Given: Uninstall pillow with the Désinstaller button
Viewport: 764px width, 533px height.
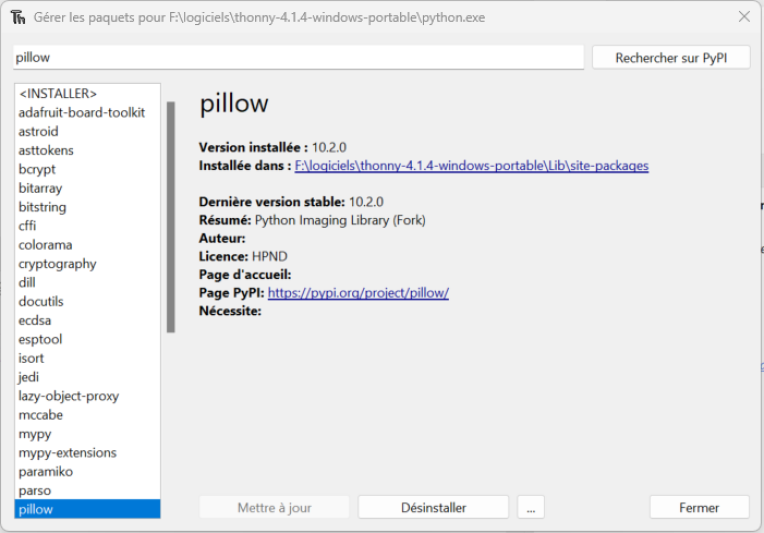Looking at the screenshot, I should click(433, 508).
